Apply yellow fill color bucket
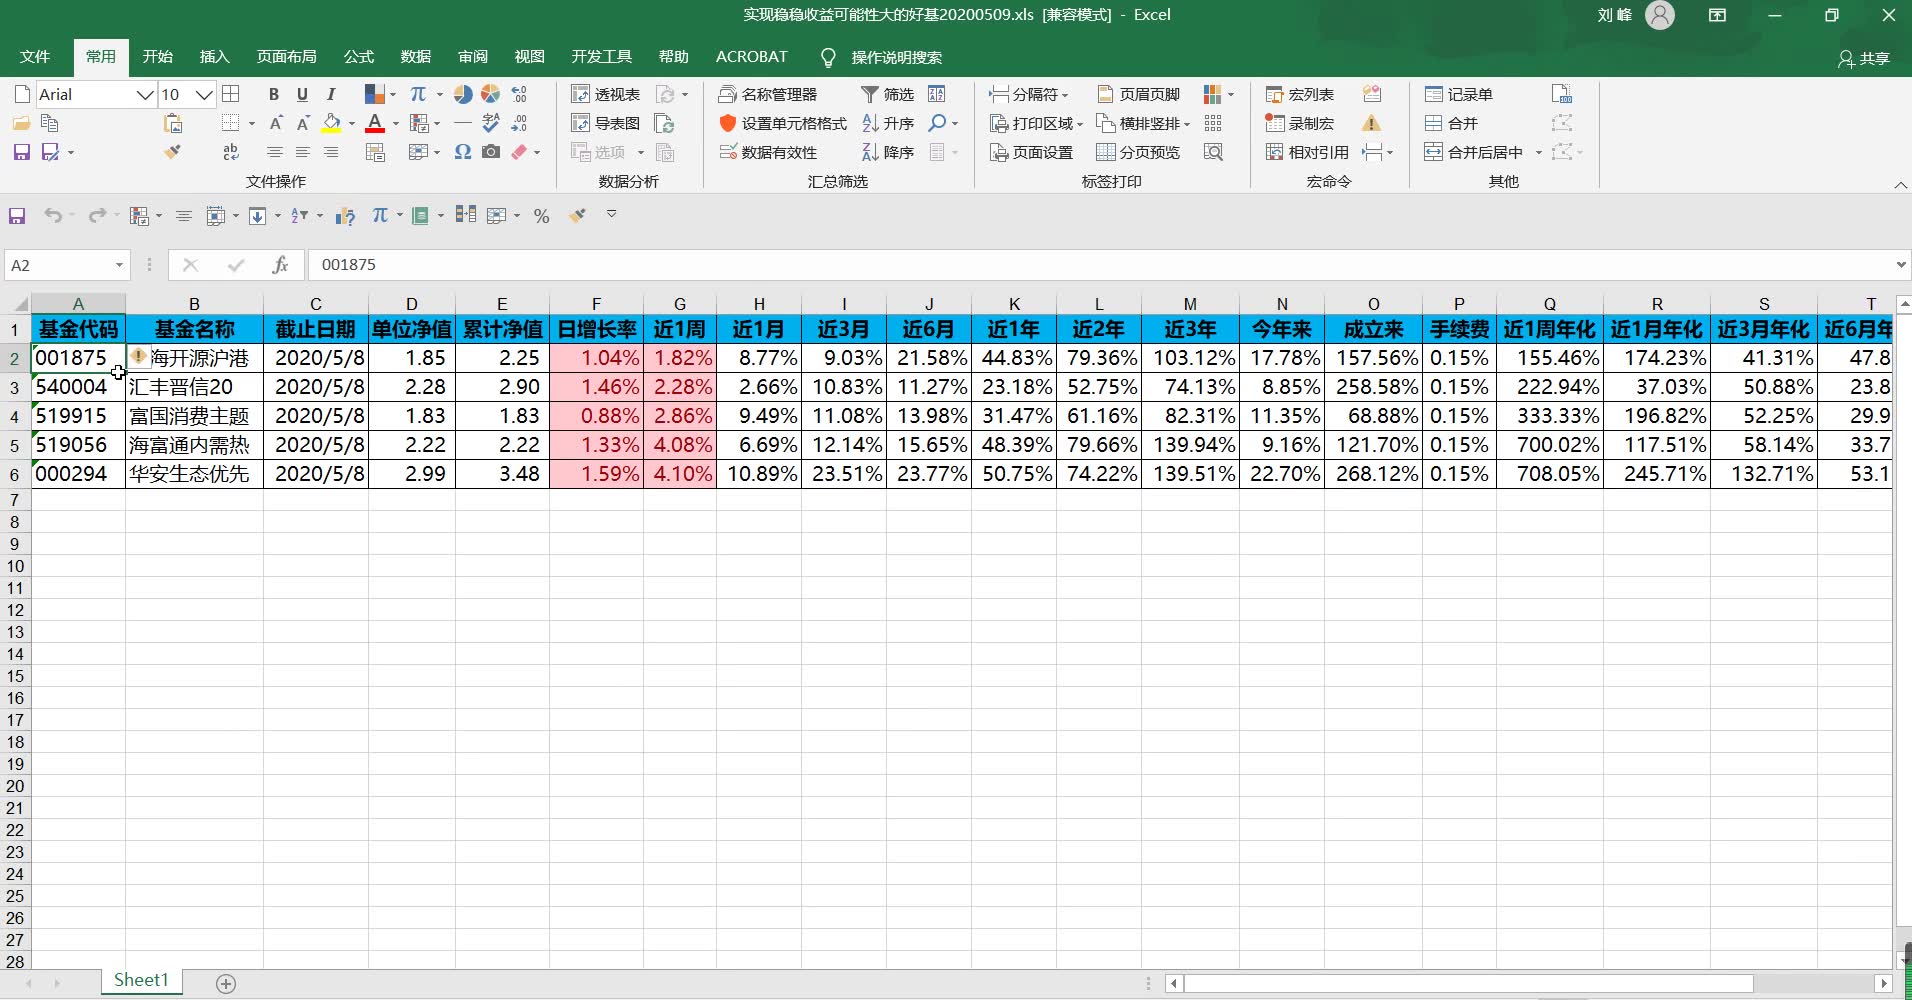The width and height of the screenshot is (1912, 1000). (x=331, y=123)
